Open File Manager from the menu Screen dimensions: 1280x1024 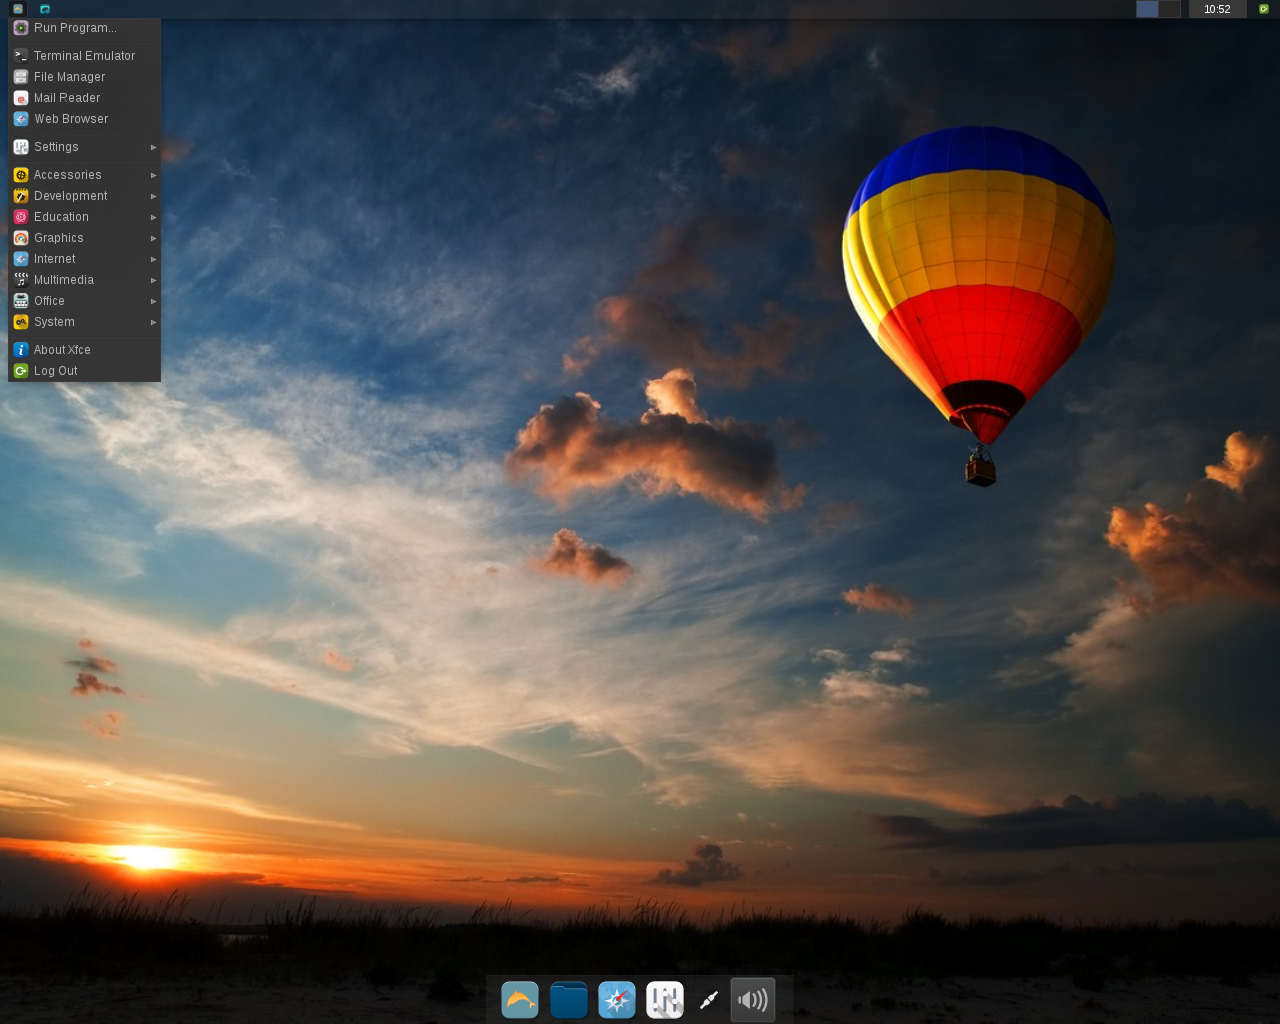(x=85, y=77)
